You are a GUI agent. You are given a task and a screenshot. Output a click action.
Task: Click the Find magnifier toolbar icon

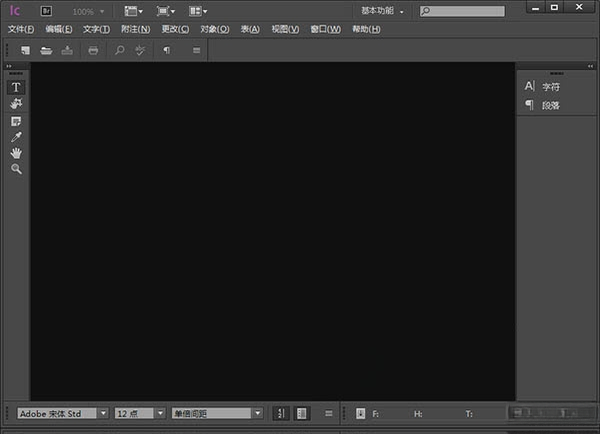click(119, 50)
